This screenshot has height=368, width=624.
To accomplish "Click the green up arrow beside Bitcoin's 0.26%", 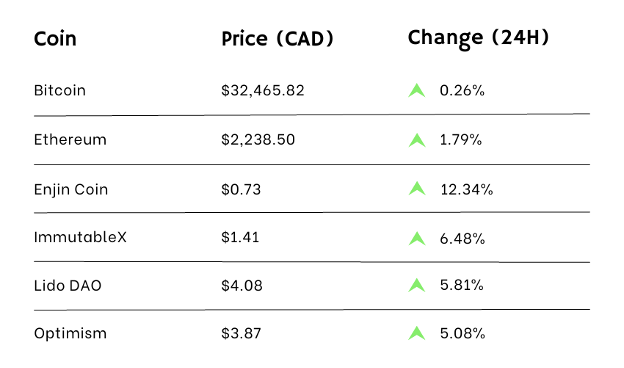I will pos(417,91).
